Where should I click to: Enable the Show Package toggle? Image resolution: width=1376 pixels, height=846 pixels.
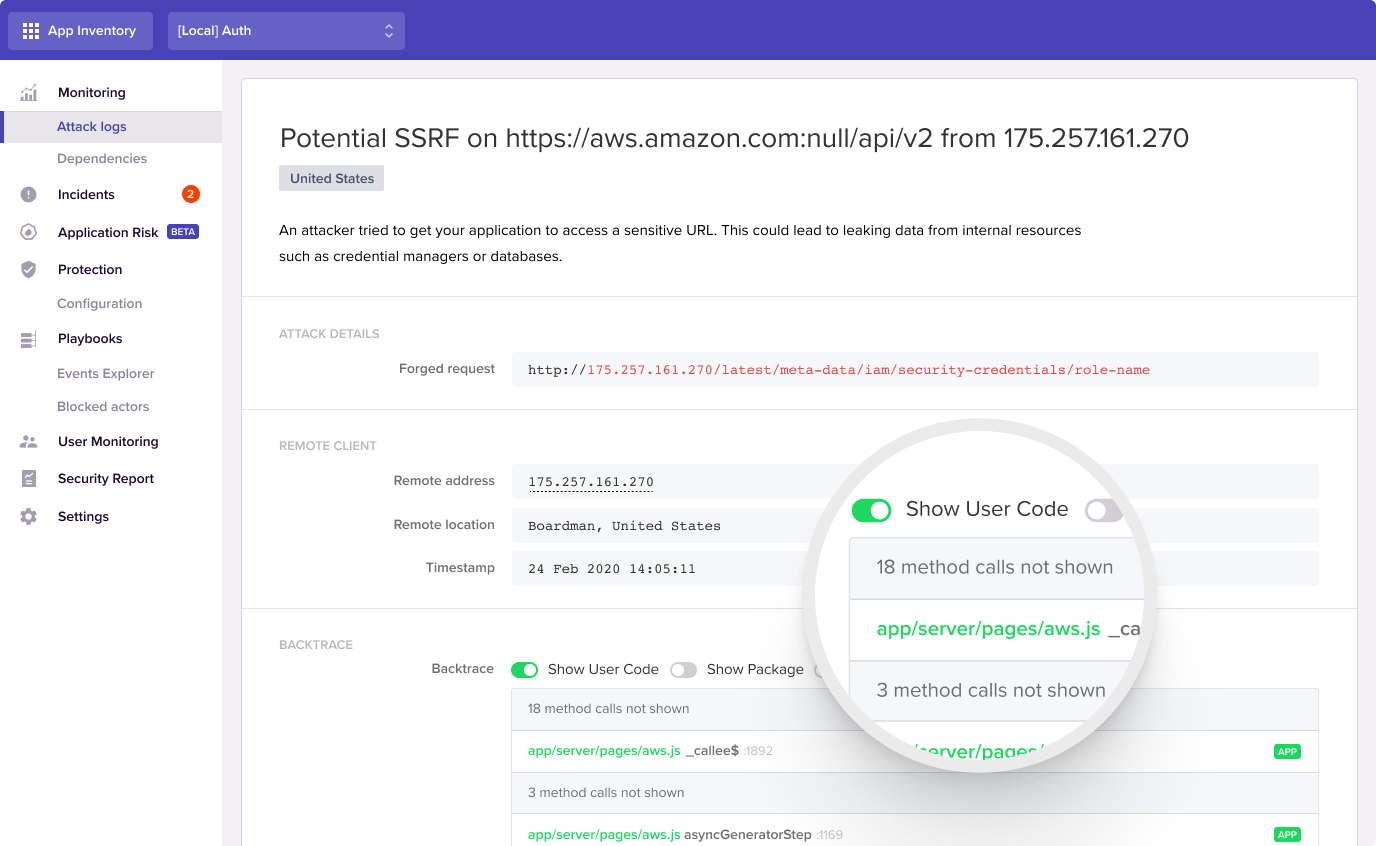[683, 670]
